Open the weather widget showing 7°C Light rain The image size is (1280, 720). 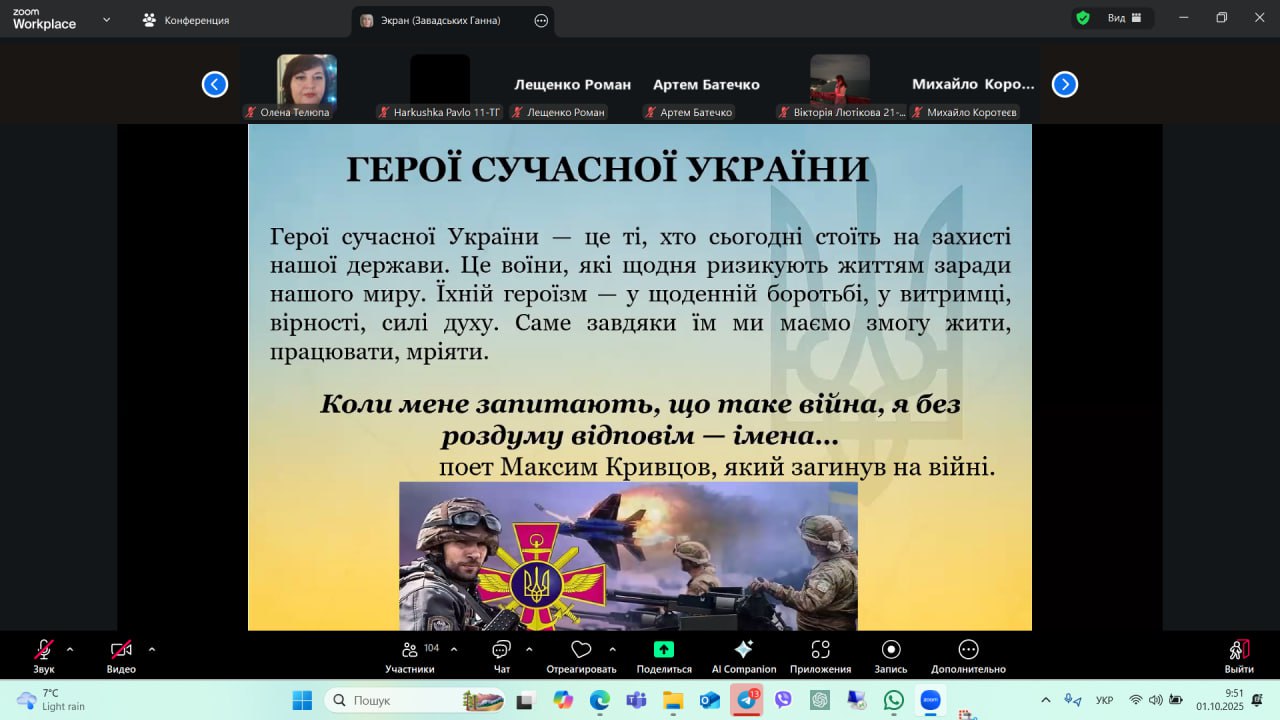pyautogui.click(x=52, y=700)
